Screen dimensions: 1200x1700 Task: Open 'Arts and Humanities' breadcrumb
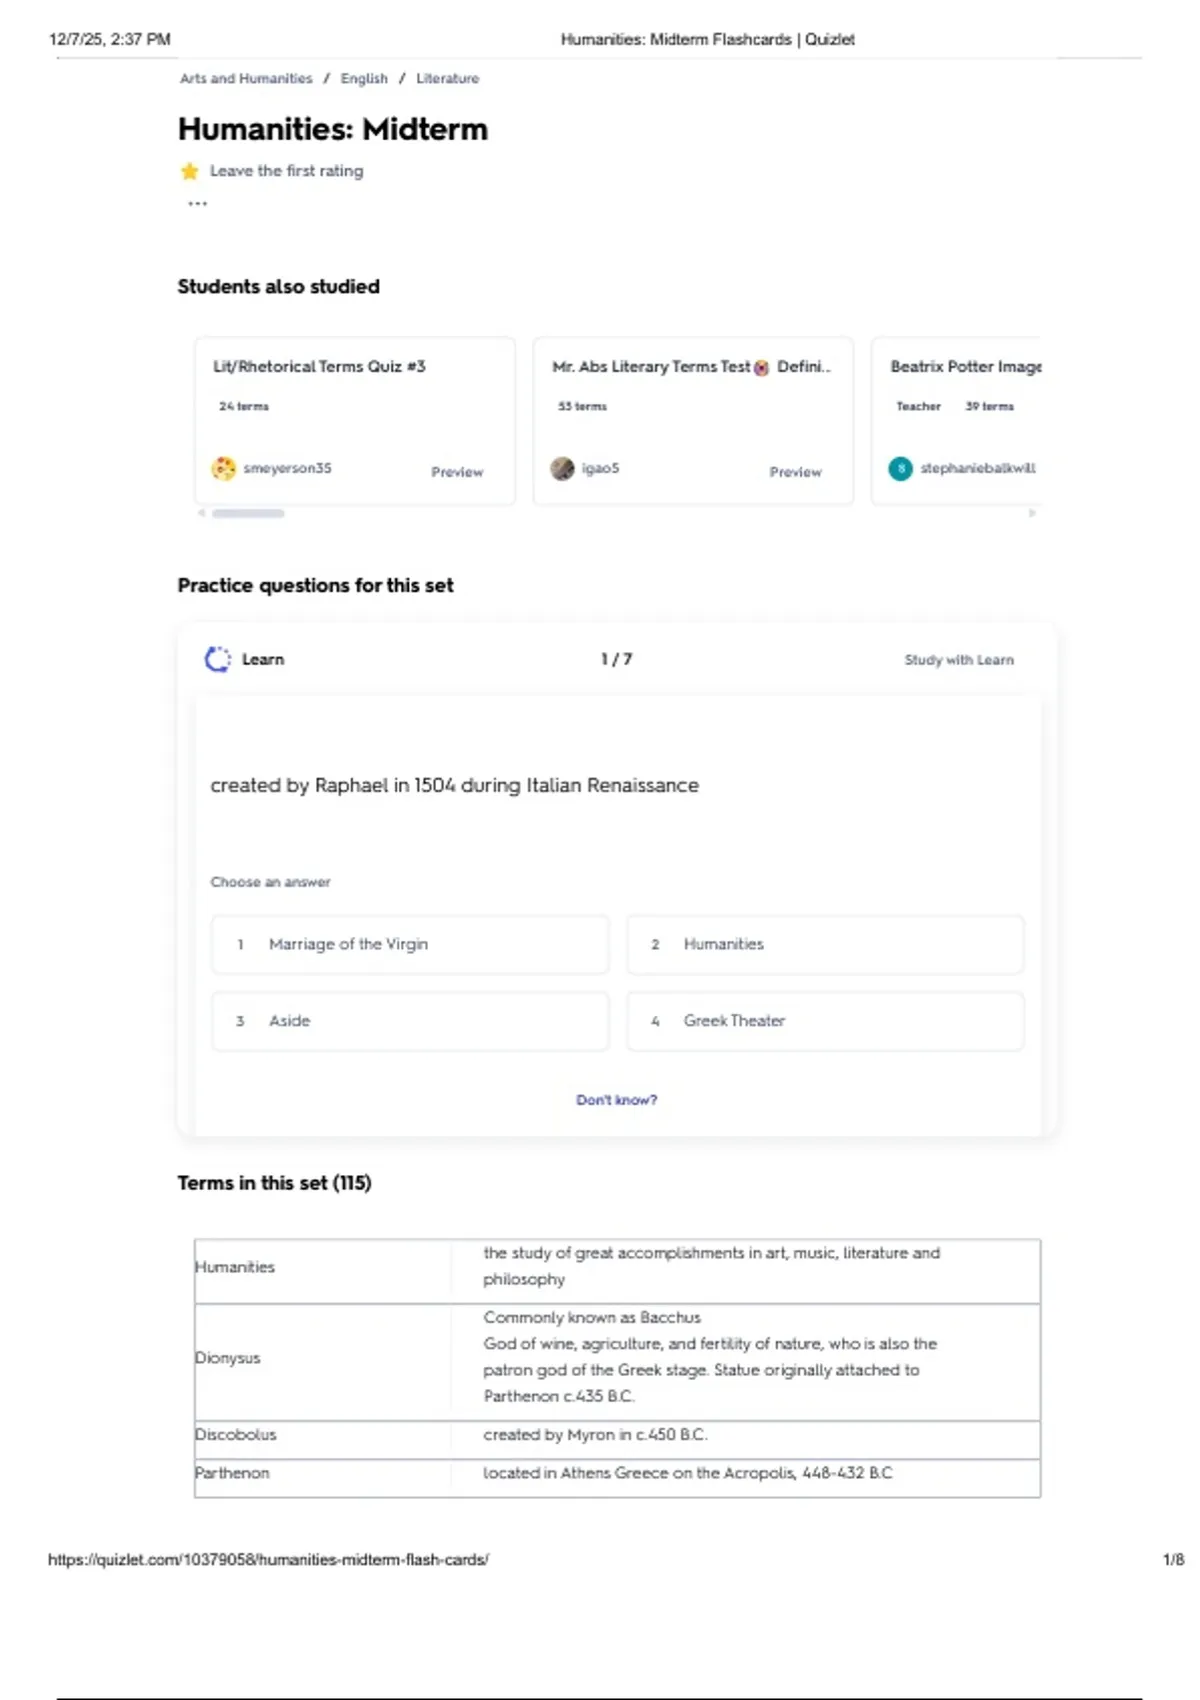[246, 78]
